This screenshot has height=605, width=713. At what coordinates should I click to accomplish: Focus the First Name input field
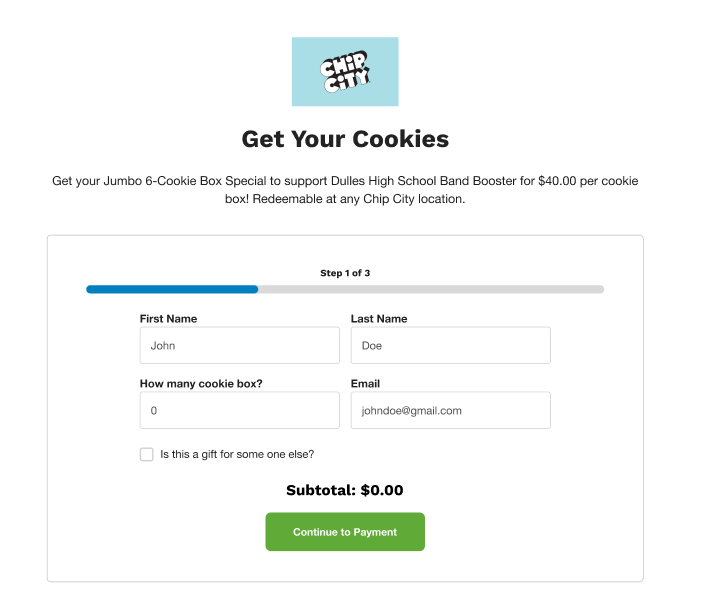click(239, 346)
